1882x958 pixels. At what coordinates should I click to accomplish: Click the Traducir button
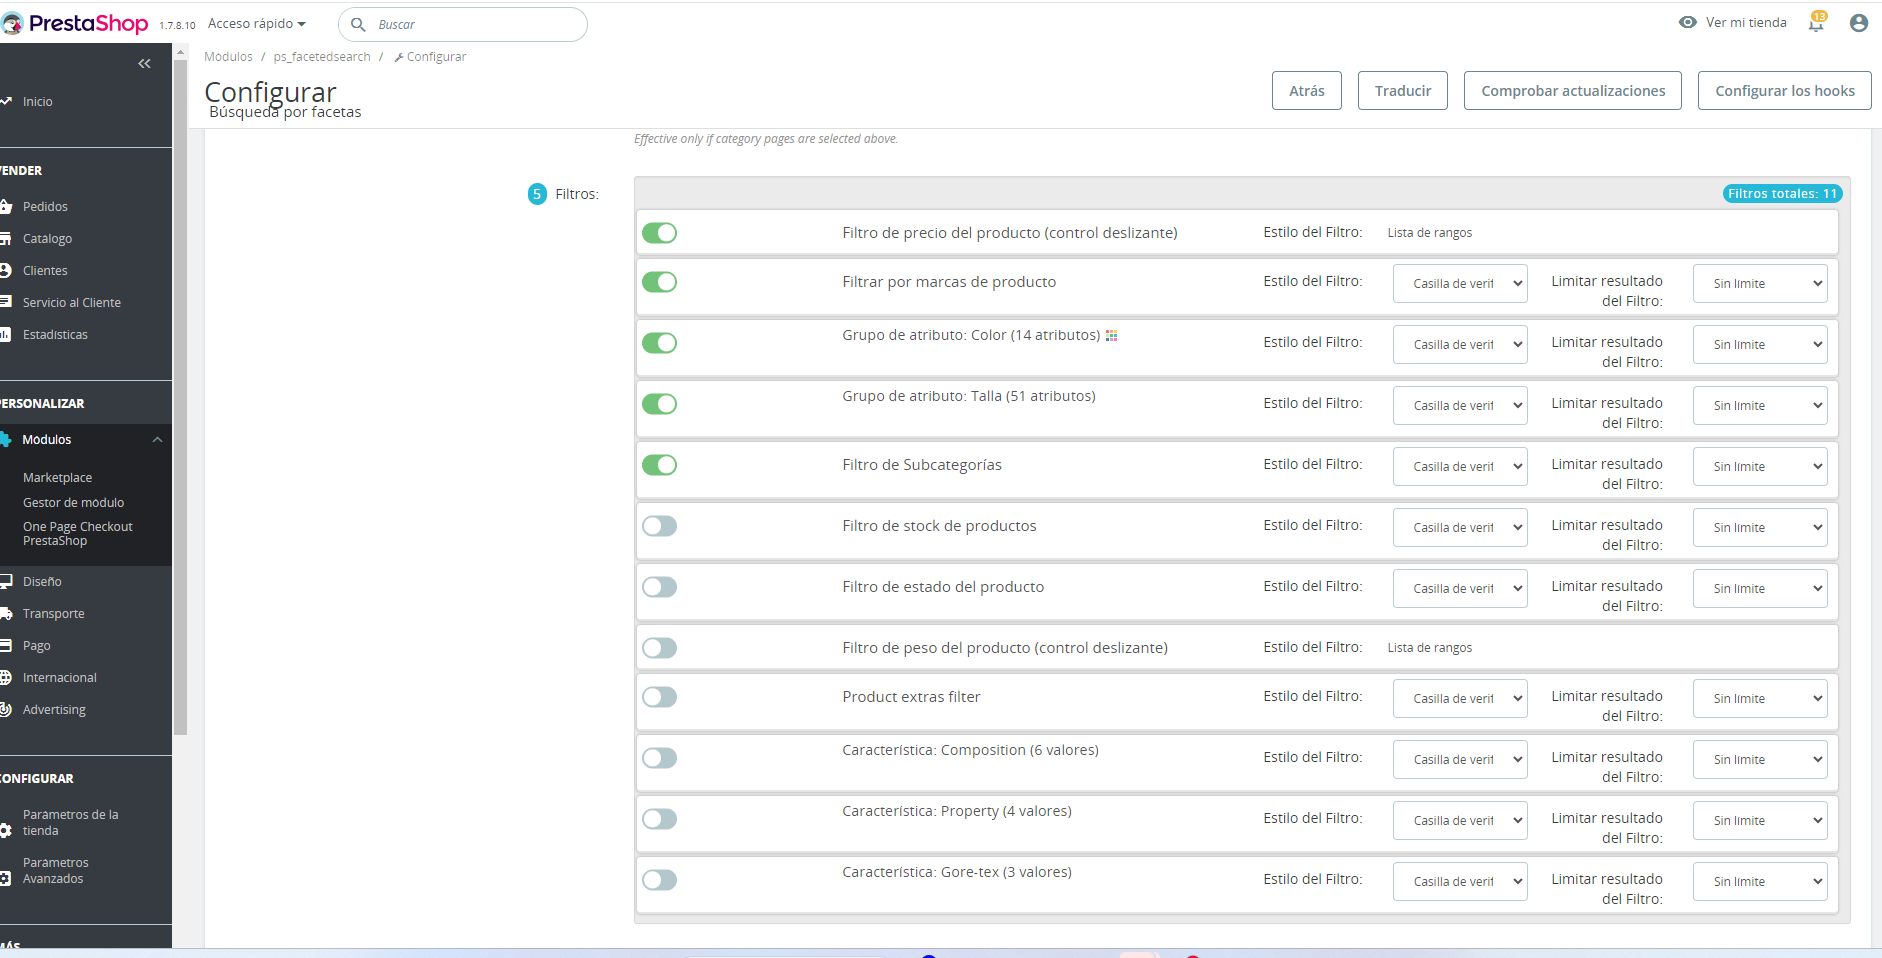point(1403,91)
